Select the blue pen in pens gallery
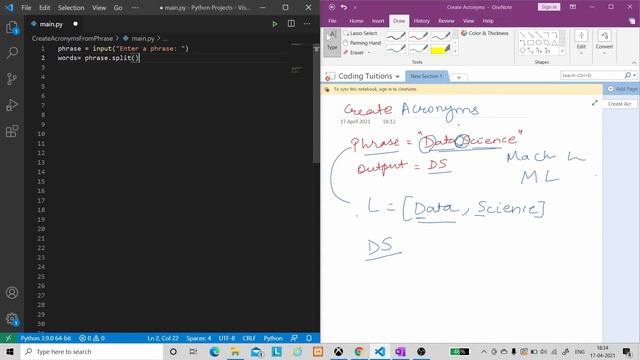 440,36
